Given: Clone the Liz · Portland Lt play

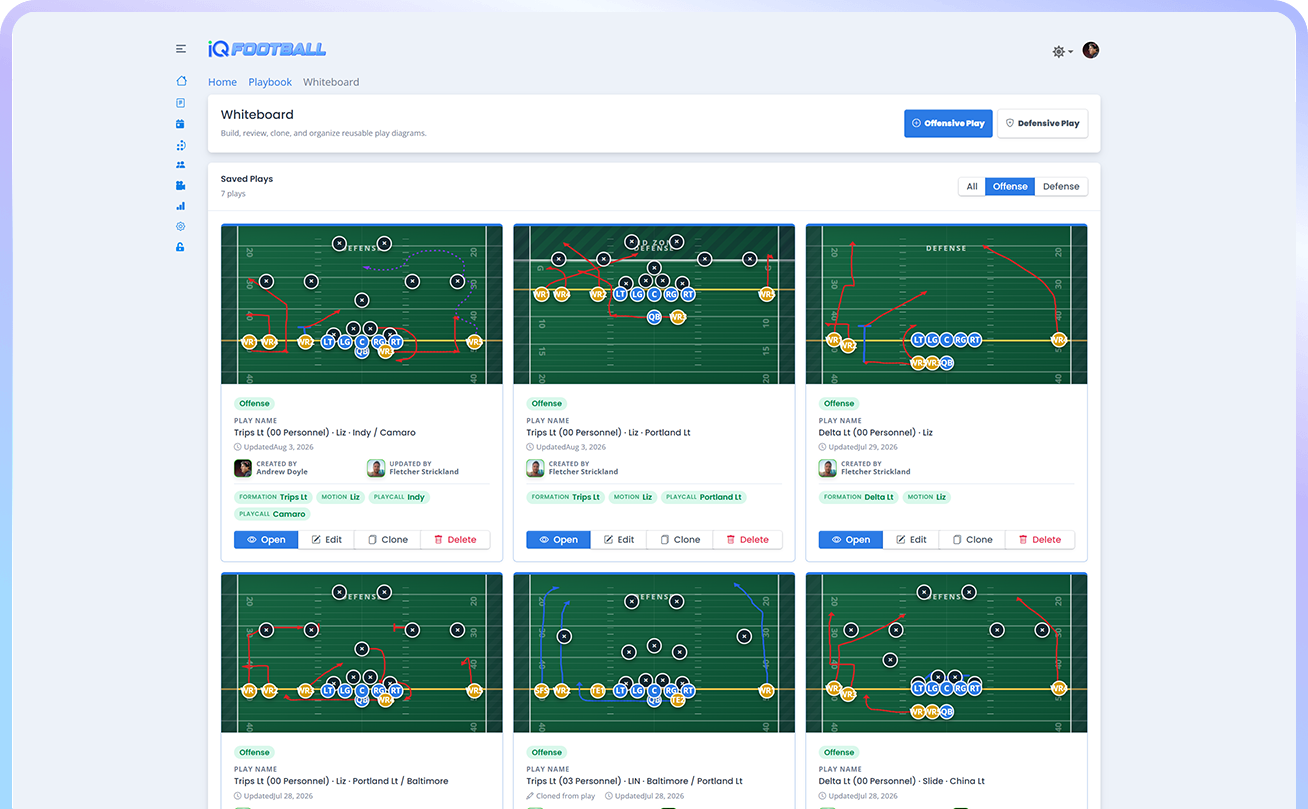Looking at the screenshot, I should (679, 540).
